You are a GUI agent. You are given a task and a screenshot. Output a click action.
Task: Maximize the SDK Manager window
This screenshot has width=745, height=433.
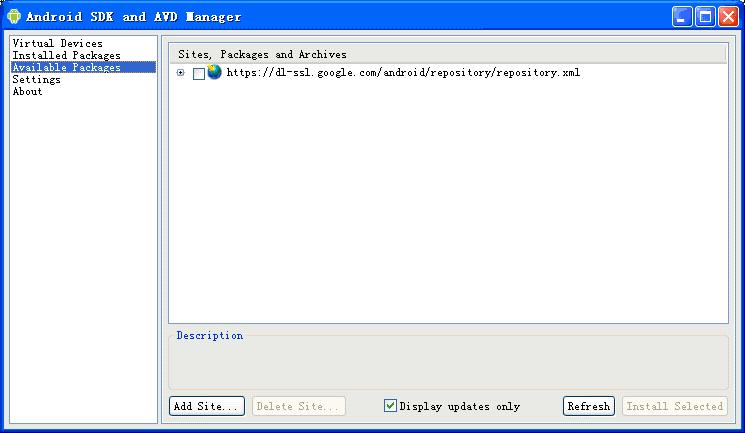pyautogui.click(x=705, y=17)
